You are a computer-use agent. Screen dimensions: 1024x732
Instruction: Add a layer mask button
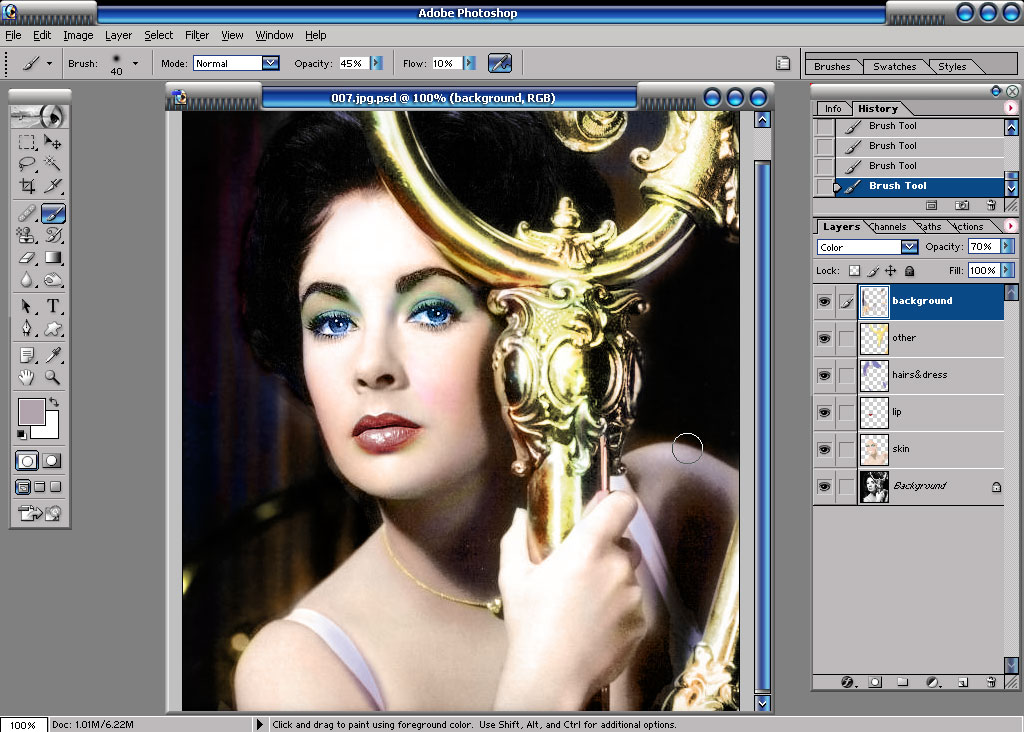(x=875, y=682)
